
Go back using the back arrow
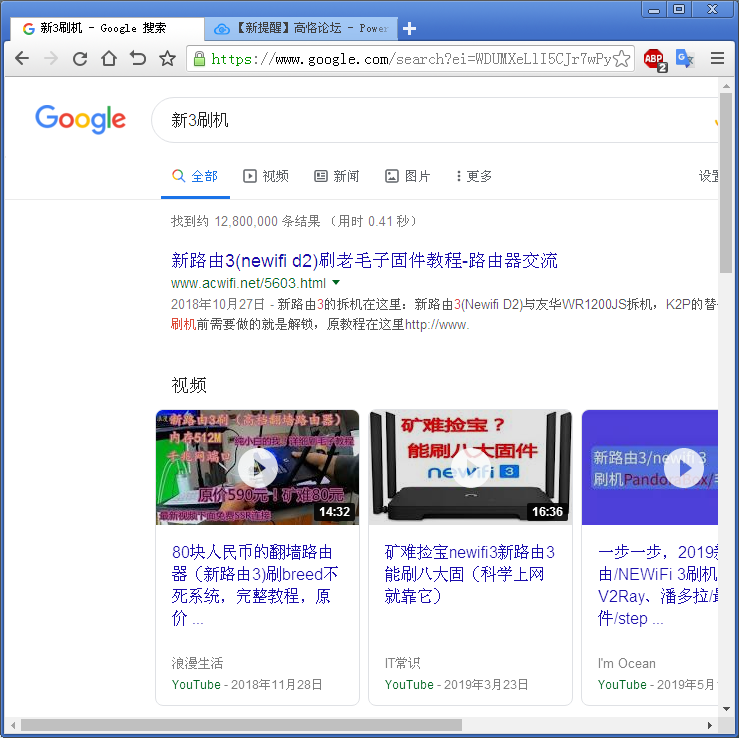22,58
